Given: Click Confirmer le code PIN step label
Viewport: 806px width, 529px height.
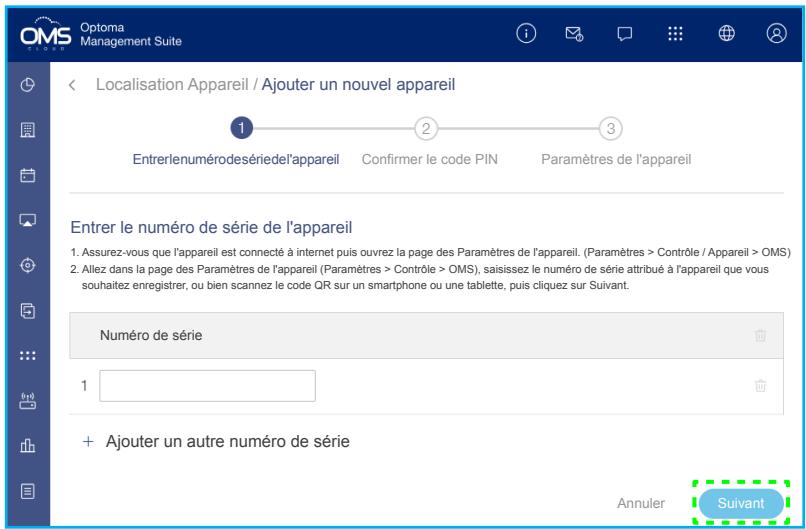Looking at the screenshot, I should 430,159.
